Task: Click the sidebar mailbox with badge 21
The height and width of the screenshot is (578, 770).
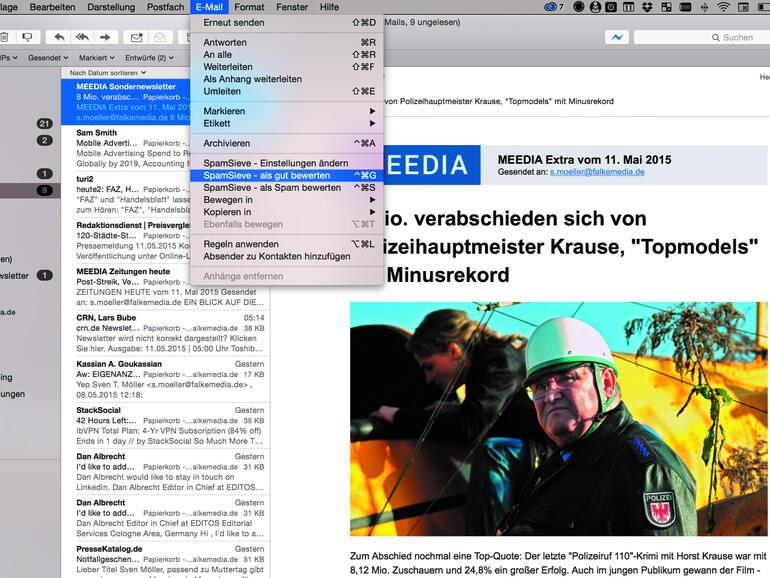Action: pos(30,124)
